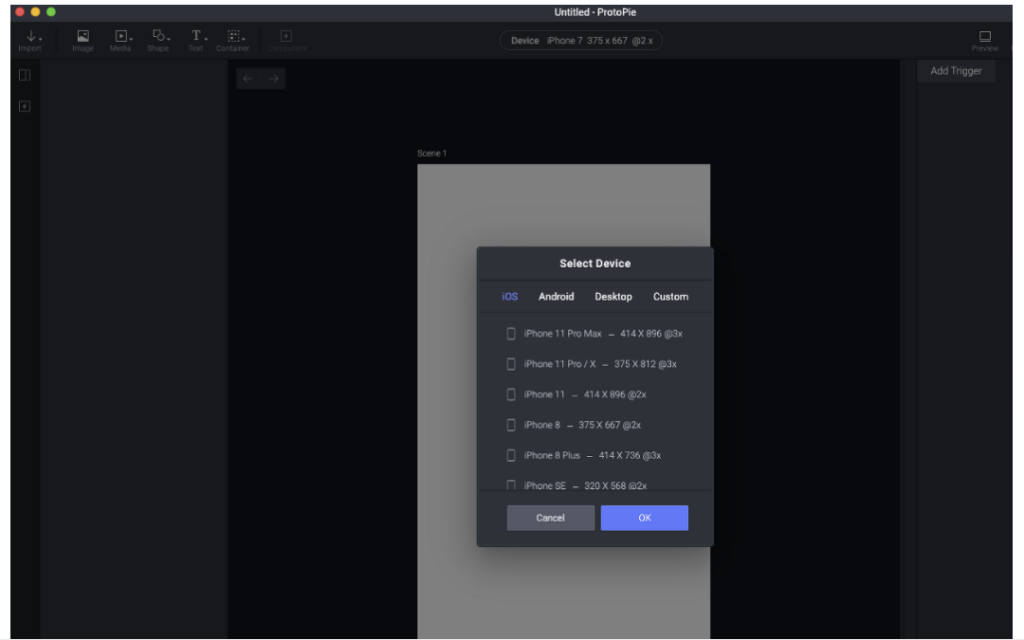The width and height of the screenshot is (1024, 640).
Task: Select the Container tool
Action: click(x=233, y=40)
